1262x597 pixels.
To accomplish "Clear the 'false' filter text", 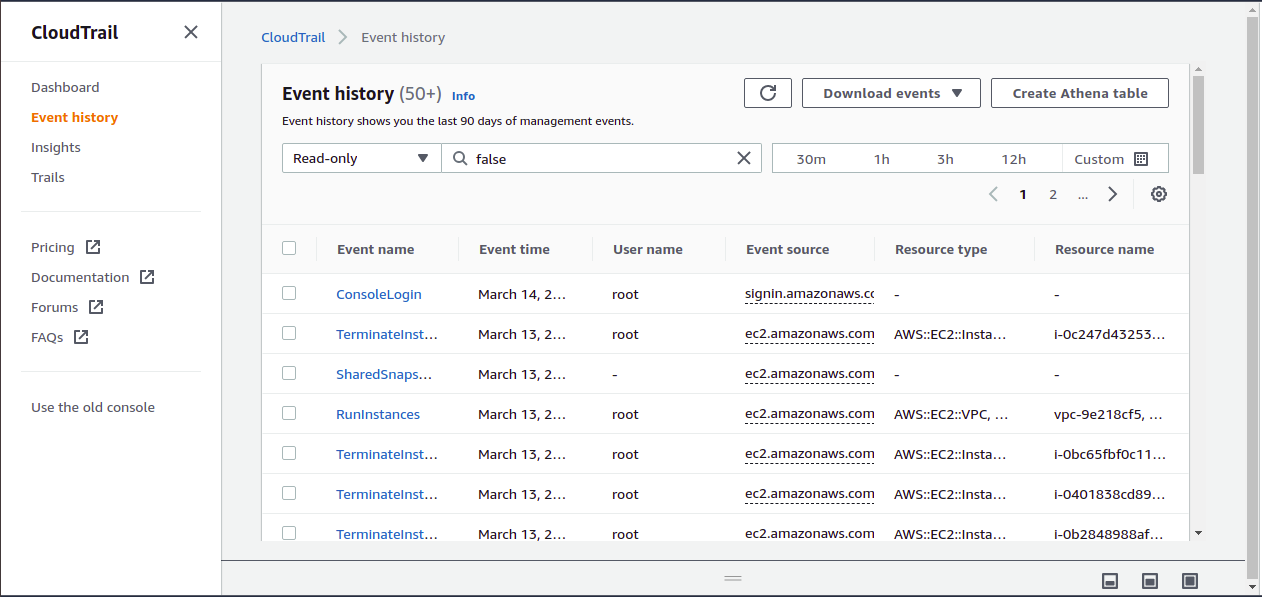I will tap(743, 158).
